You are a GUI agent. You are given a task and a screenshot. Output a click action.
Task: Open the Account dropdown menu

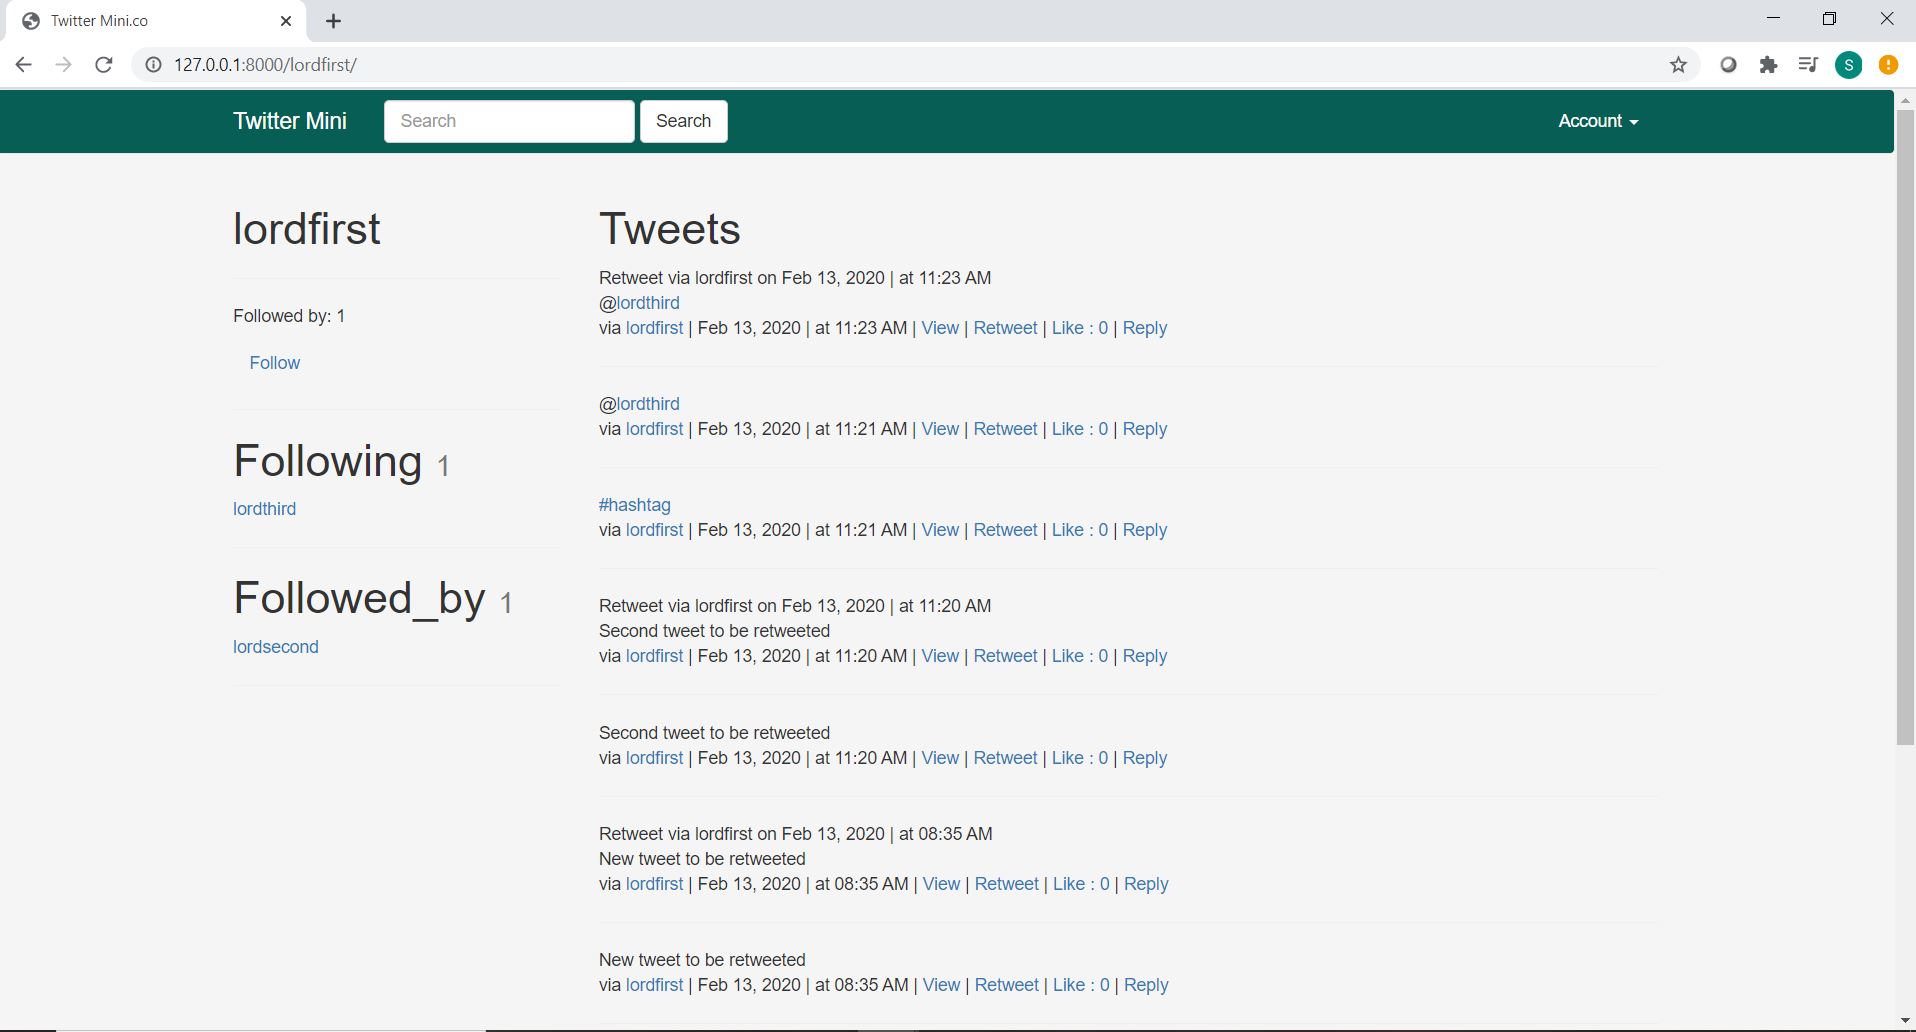tap(1596, 120)
